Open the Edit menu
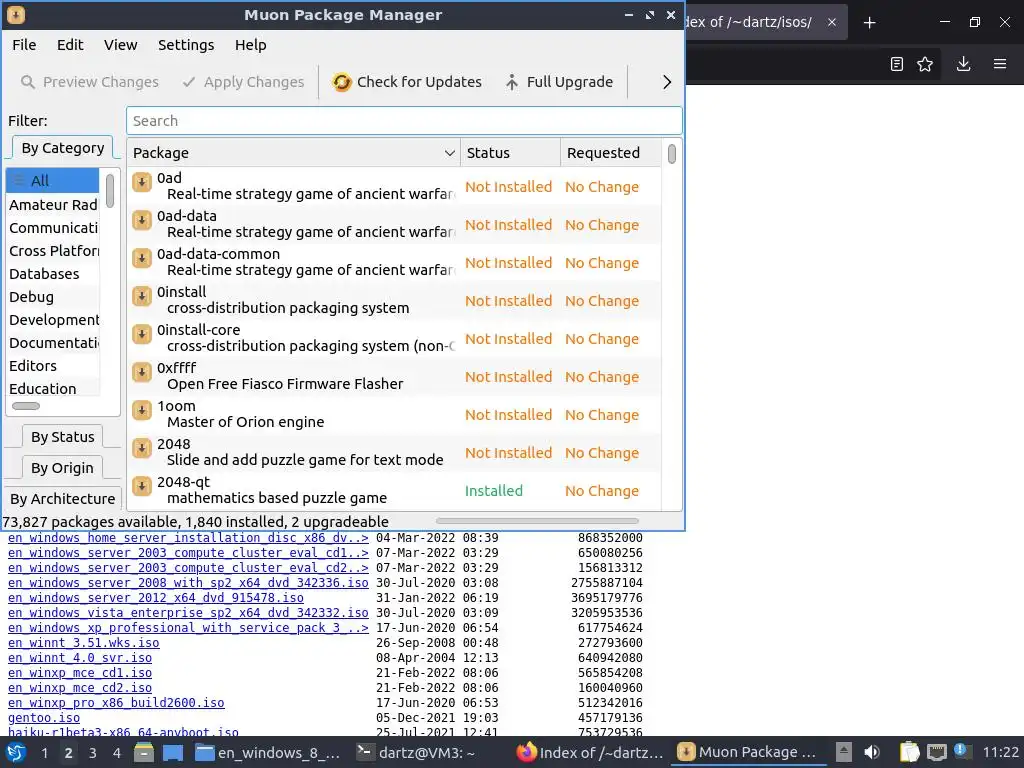Screen dimensions: 1024x768 click(70, 45)
